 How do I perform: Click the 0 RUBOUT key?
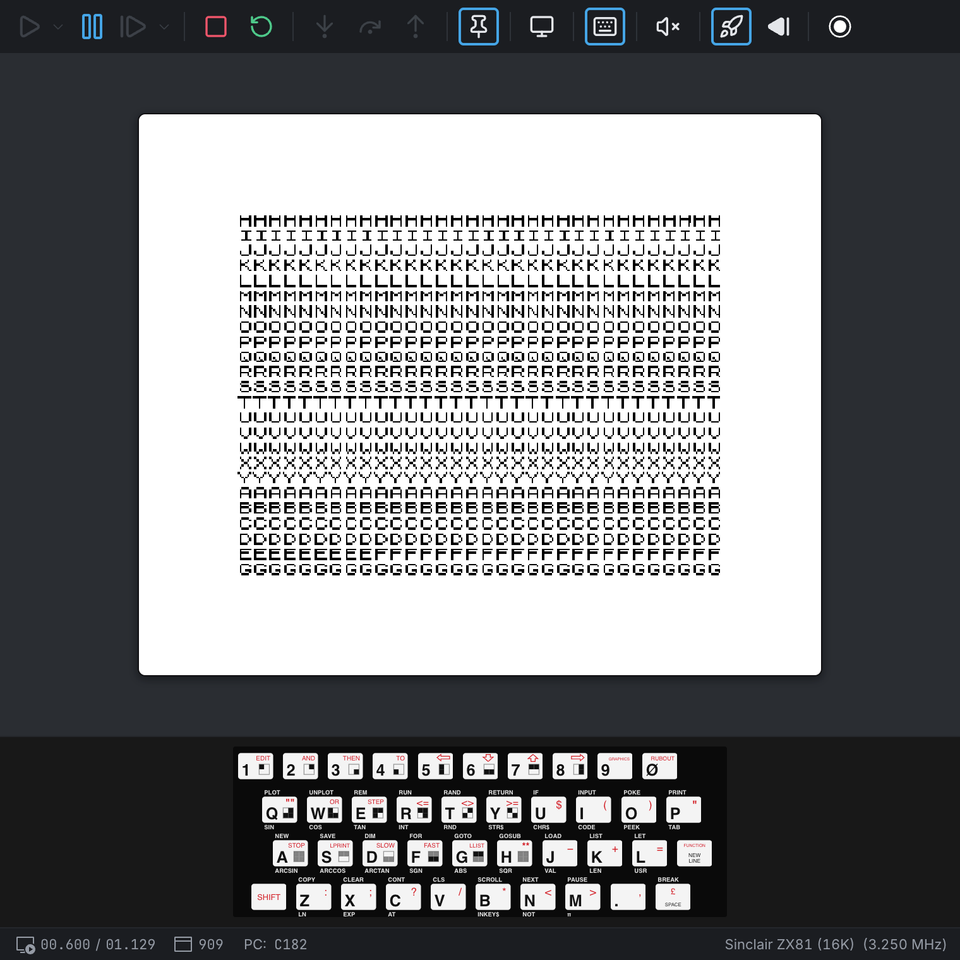click(659, 767)
